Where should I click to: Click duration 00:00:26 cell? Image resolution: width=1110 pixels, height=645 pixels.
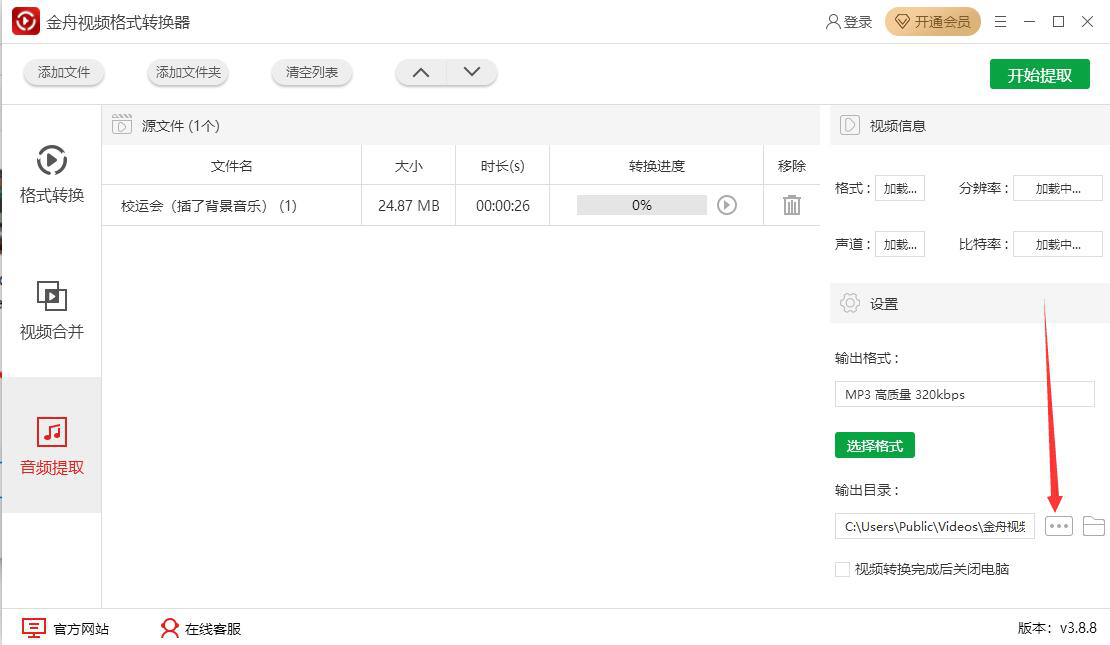503,206
